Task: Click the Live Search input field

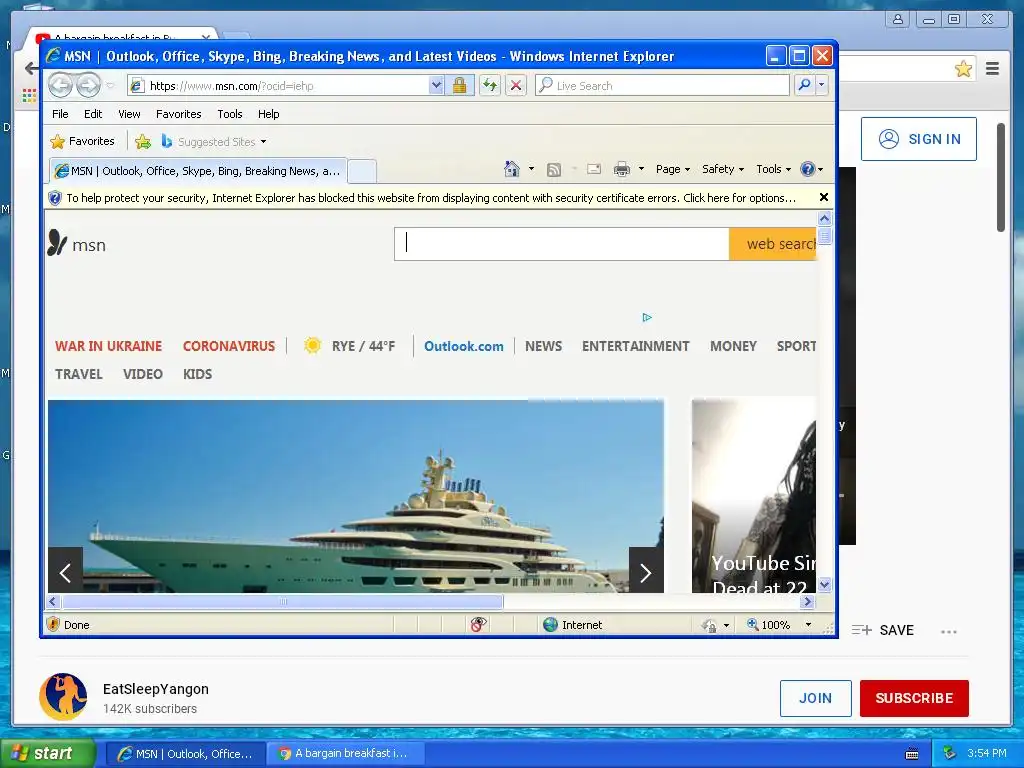Action: 662,85
